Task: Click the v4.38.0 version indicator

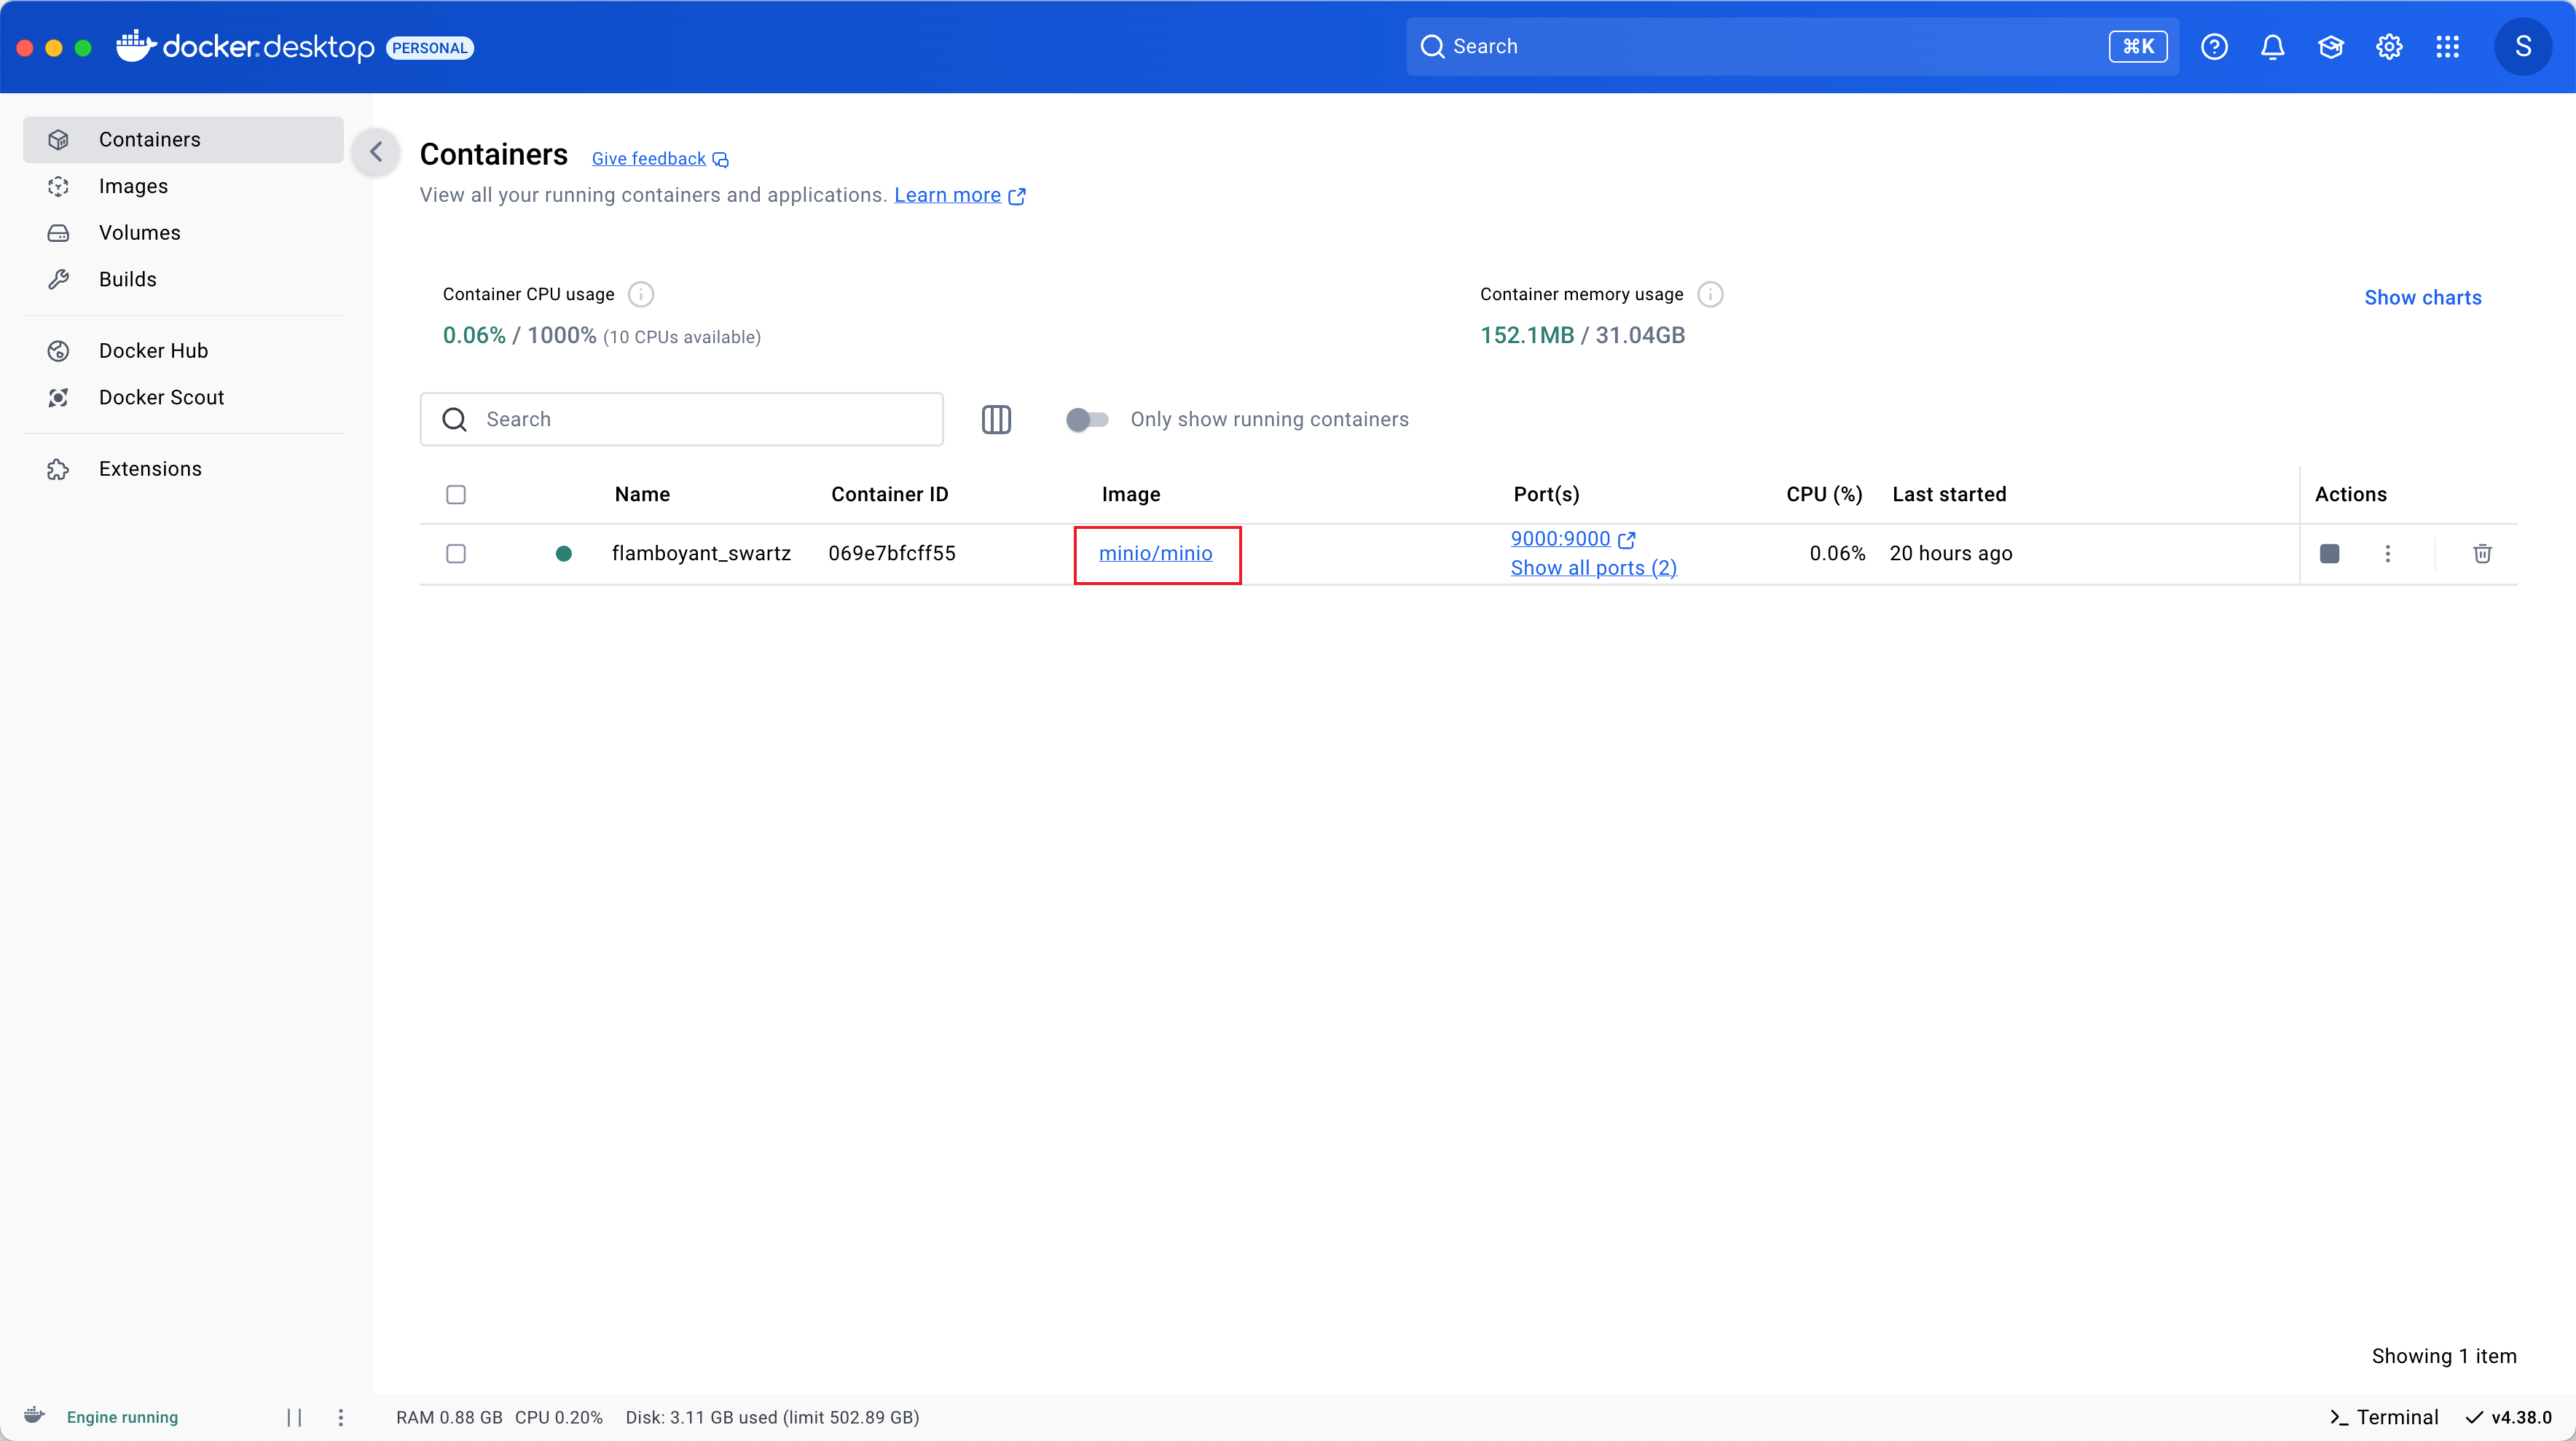Action: point(2508,1417)
